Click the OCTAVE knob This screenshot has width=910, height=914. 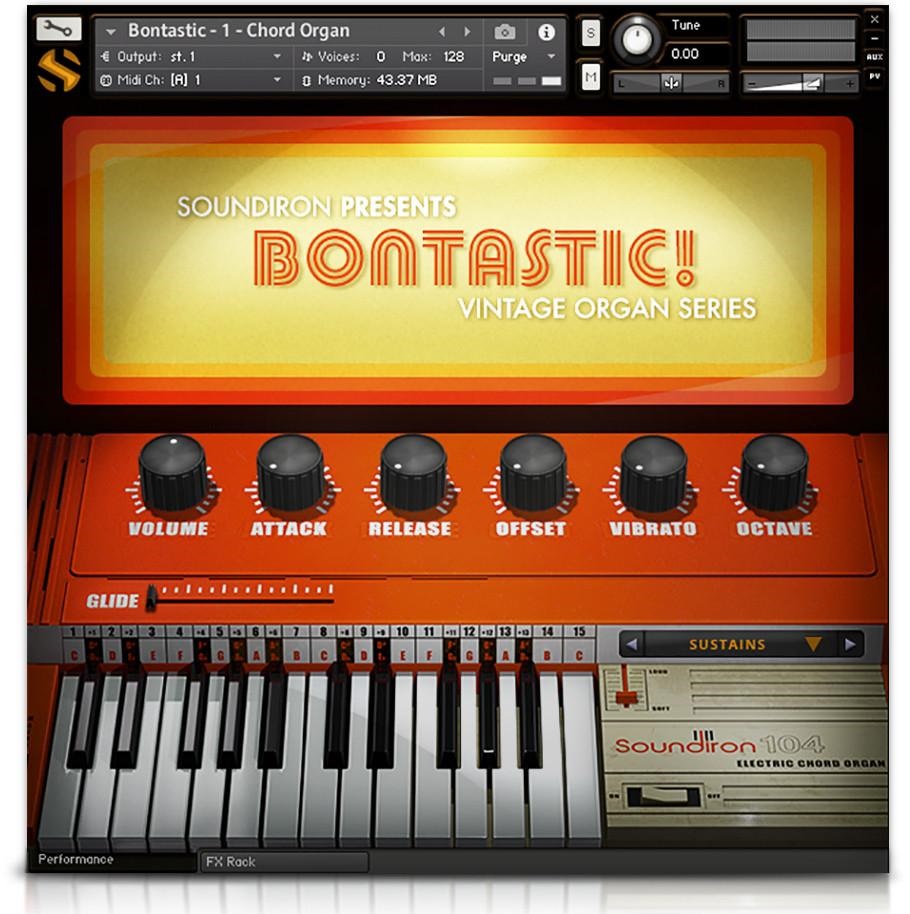[x=774, y=472]
